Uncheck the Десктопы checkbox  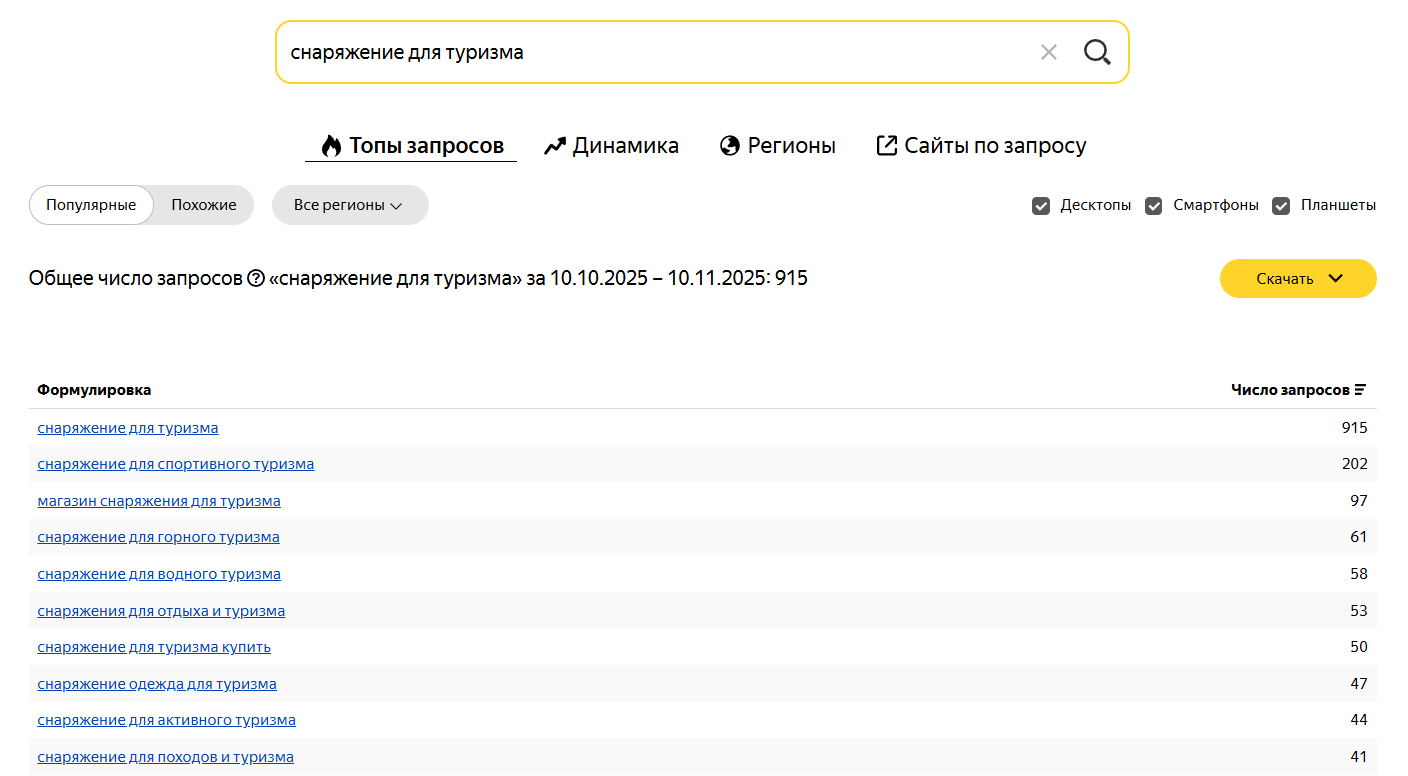[x=1041, y=206]
